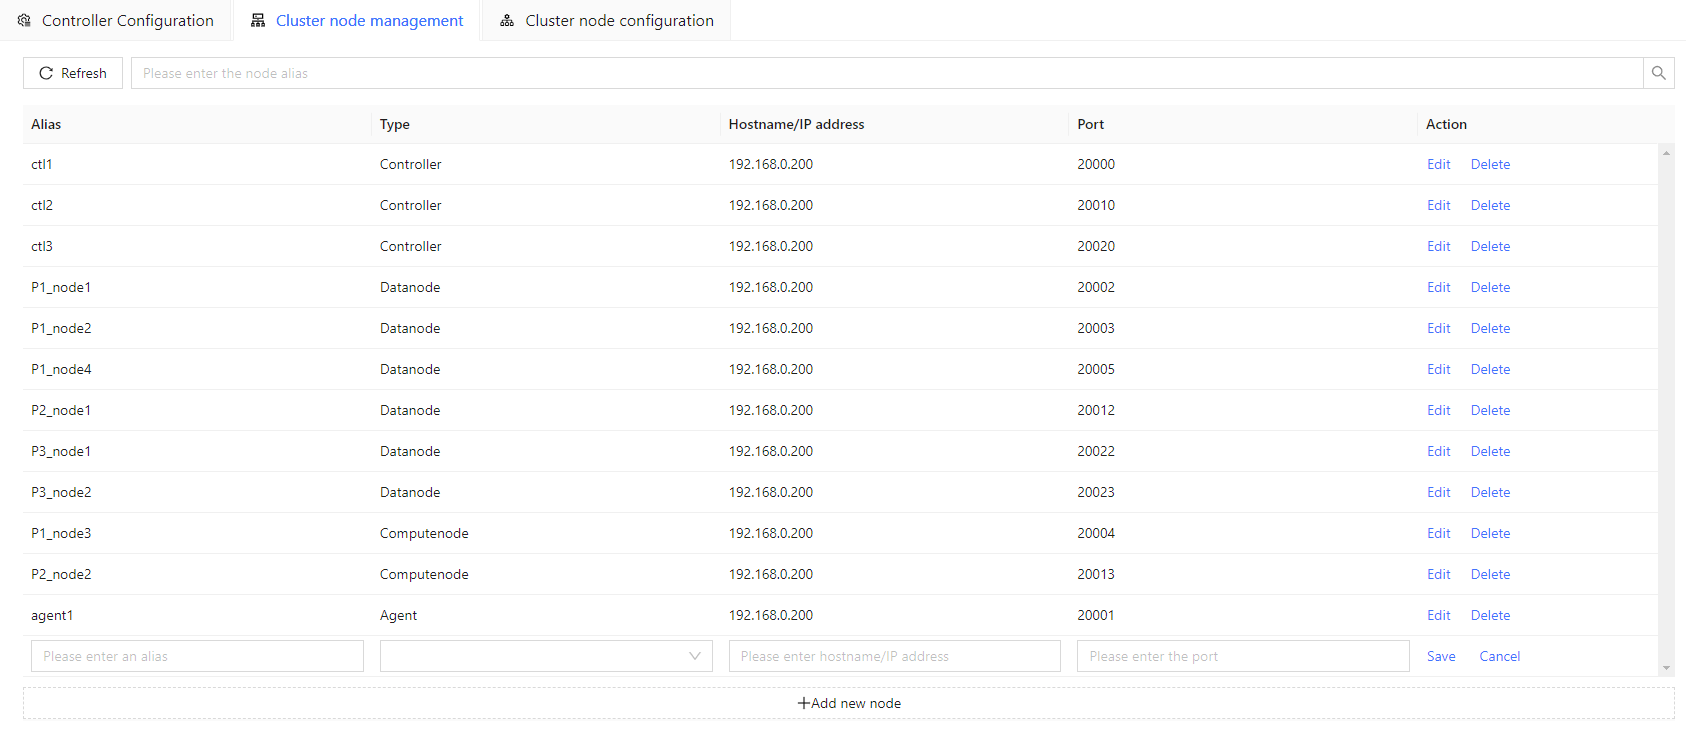1686x744 pixels.
Task: Edit the ctl1 controller node
Action: (1438, 164)
